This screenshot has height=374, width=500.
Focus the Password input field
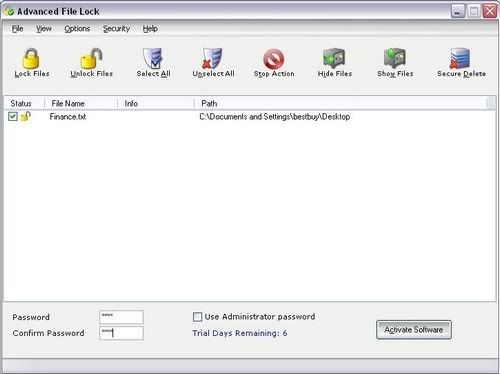[121, 317]
